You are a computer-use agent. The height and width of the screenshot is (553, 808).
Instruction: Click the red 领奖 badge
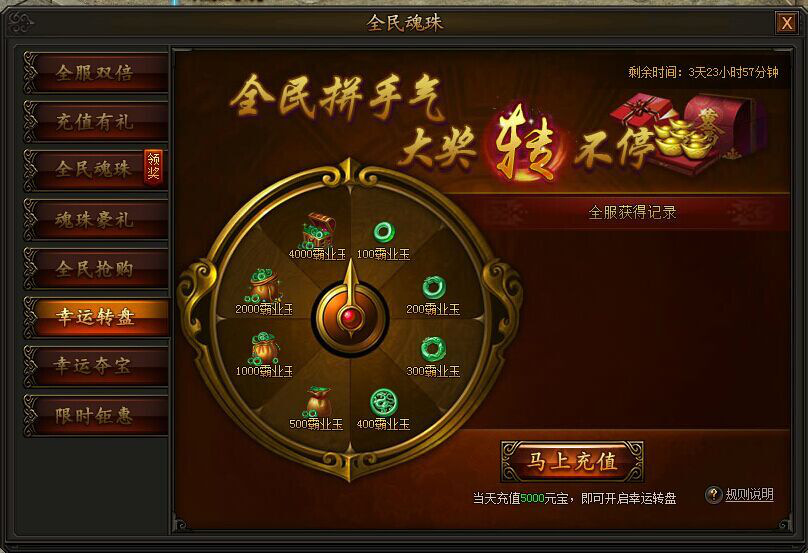tap(154, 166)
